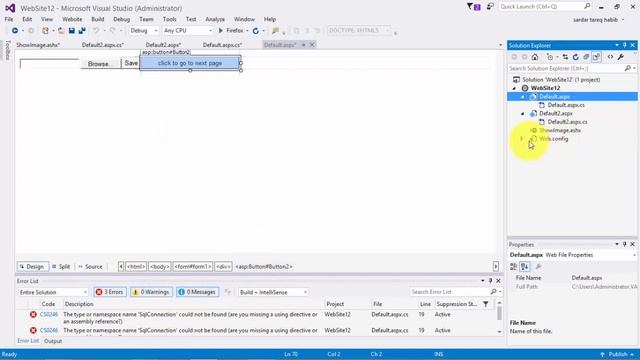Switch to ShowImage.ashx document tab

[x=38, y=45]
